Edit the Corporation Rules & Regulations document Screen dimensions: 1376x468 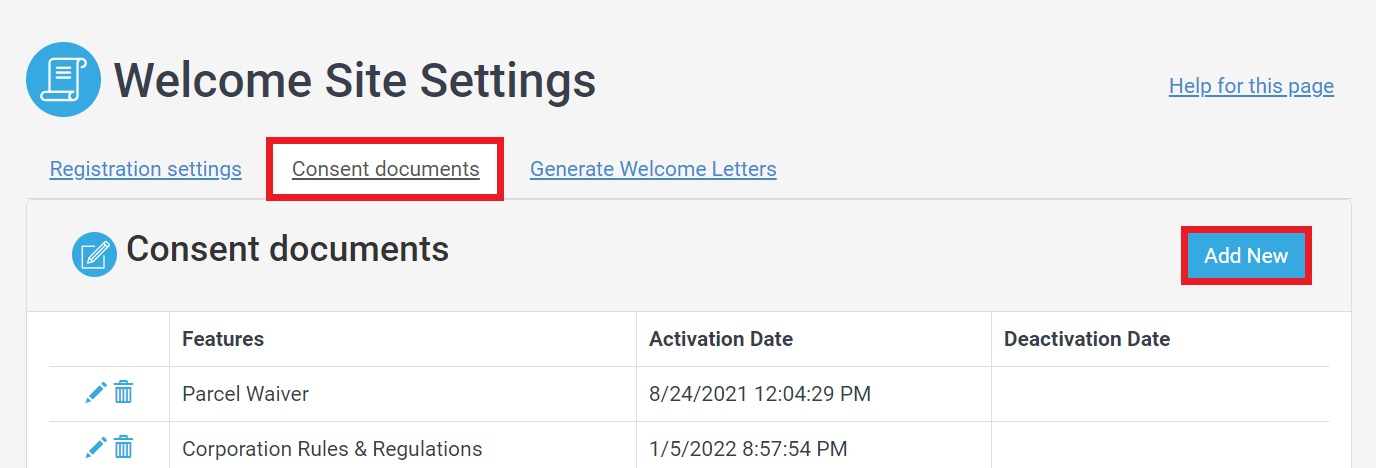pos(96,447)
